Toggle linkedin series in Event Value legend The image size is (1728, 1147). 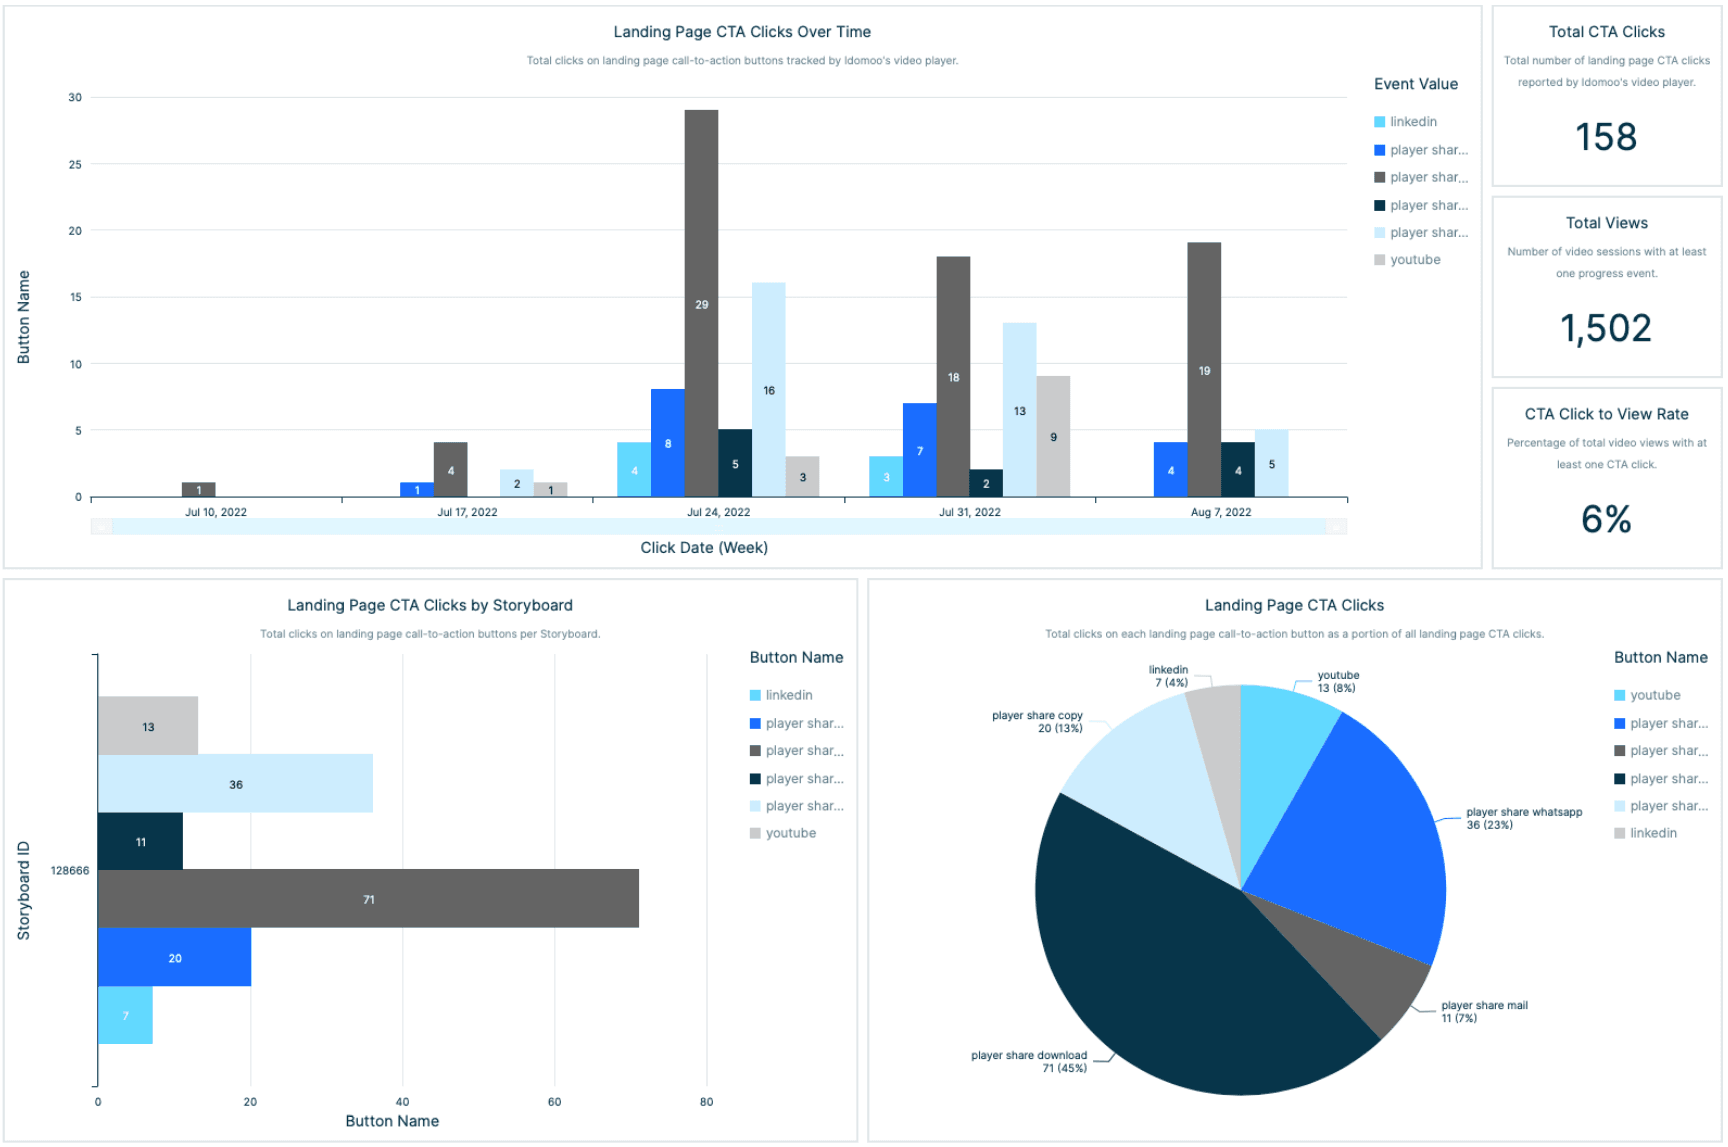(1412, 122)
